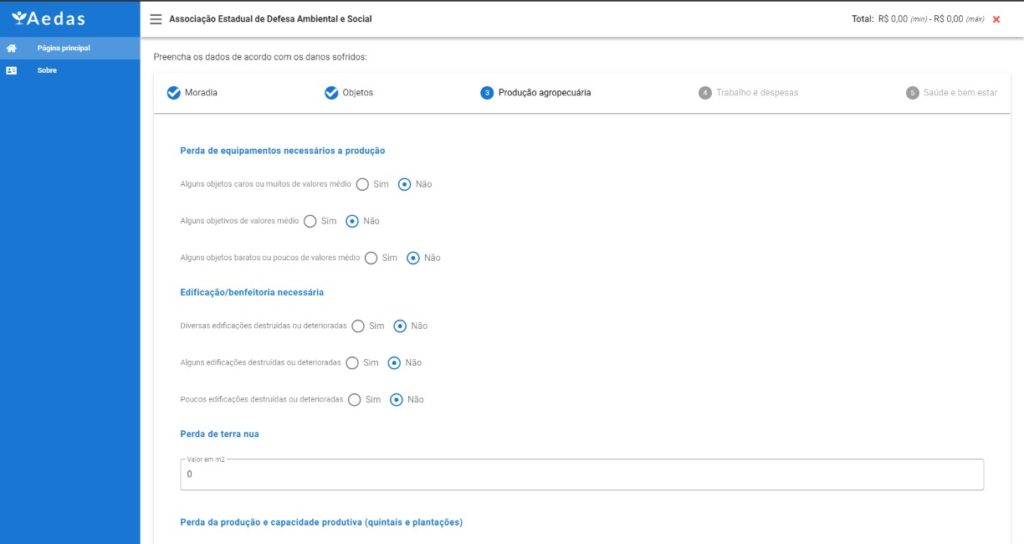
Task: Select Sim for objetos baratos equipment loss
Action: pyautogui.click(x=371, y=258)
